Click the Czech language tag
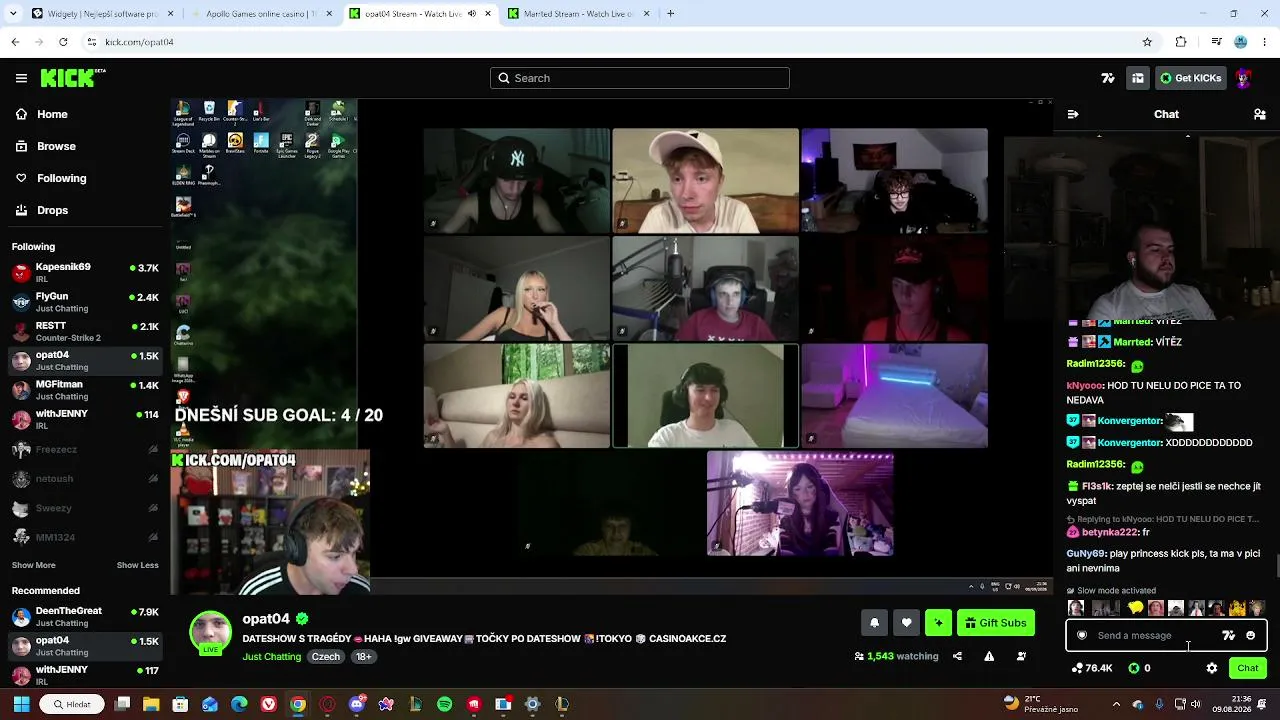The width and height of the screenshot is (1280, 720). tap(326, 657)
